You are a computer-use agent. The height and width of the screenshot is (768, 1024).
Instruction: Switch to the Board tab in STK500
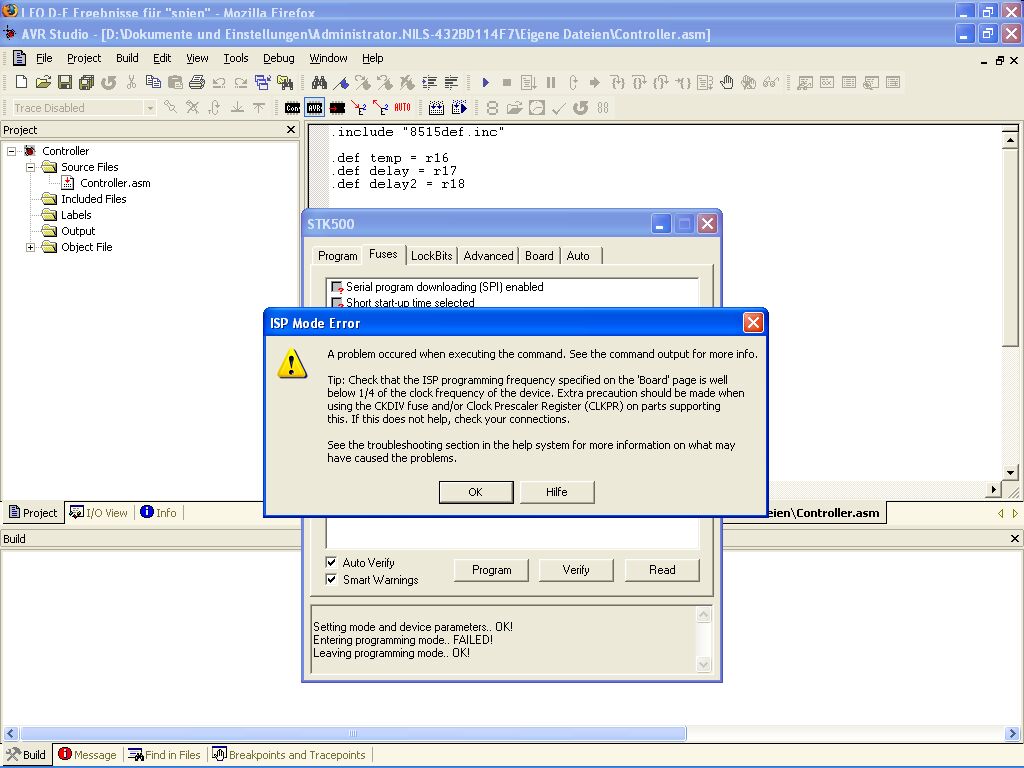tap(539, 256)
